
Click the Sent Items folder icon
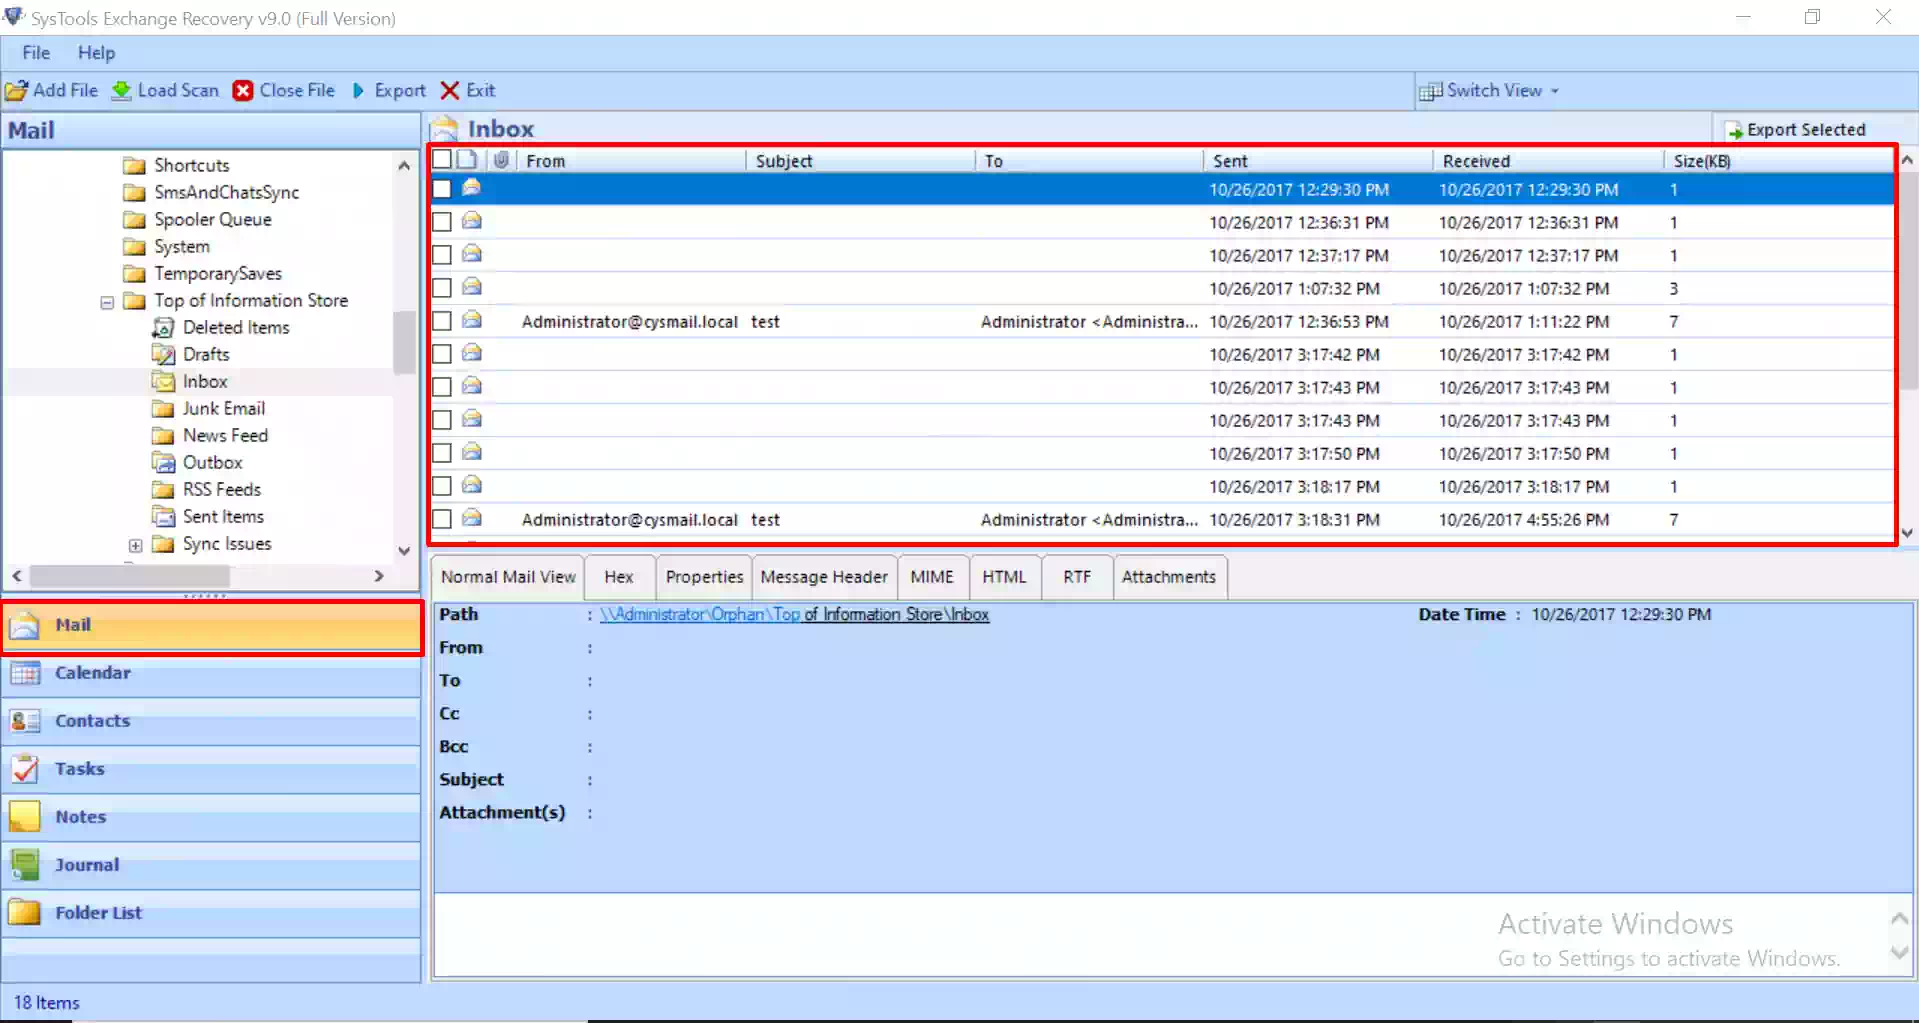point(163,517)
